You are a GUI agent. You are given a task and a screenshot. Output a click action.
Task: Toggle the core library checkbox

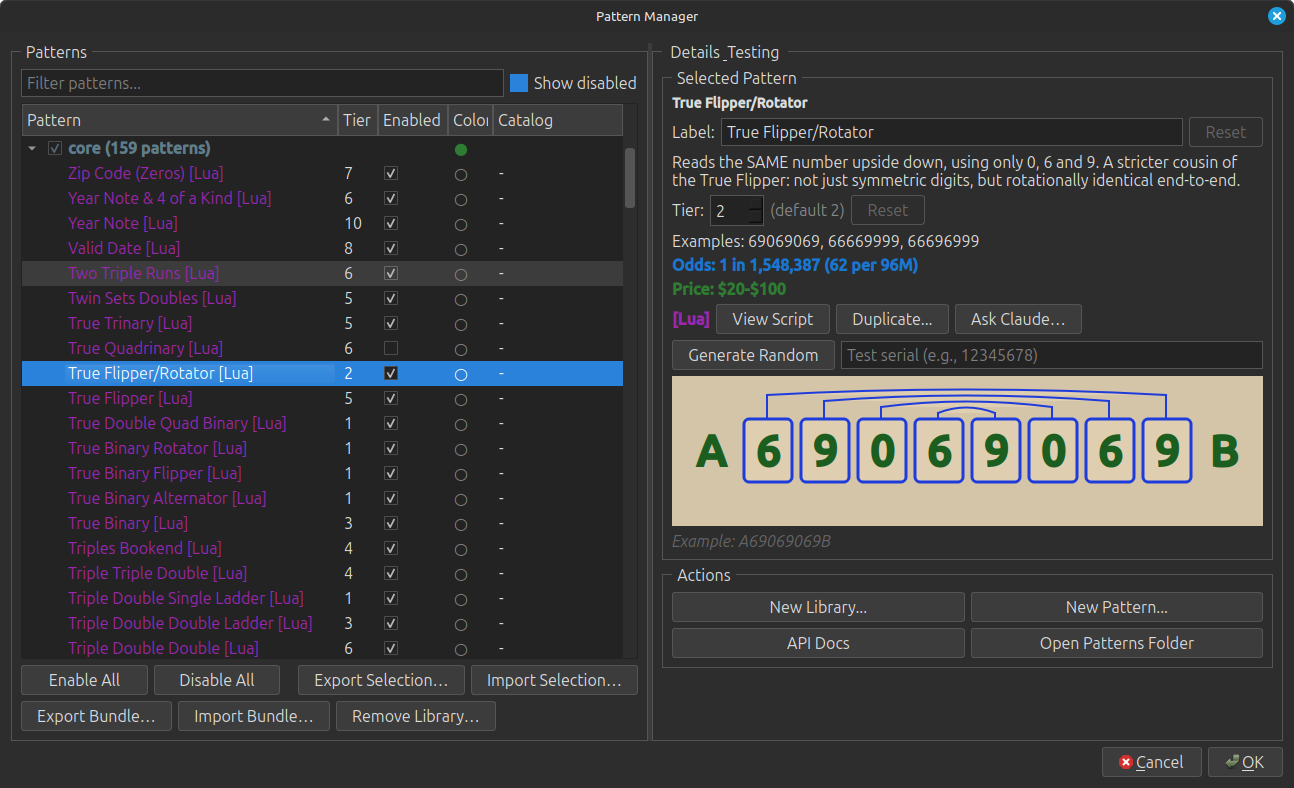point(55,148)
